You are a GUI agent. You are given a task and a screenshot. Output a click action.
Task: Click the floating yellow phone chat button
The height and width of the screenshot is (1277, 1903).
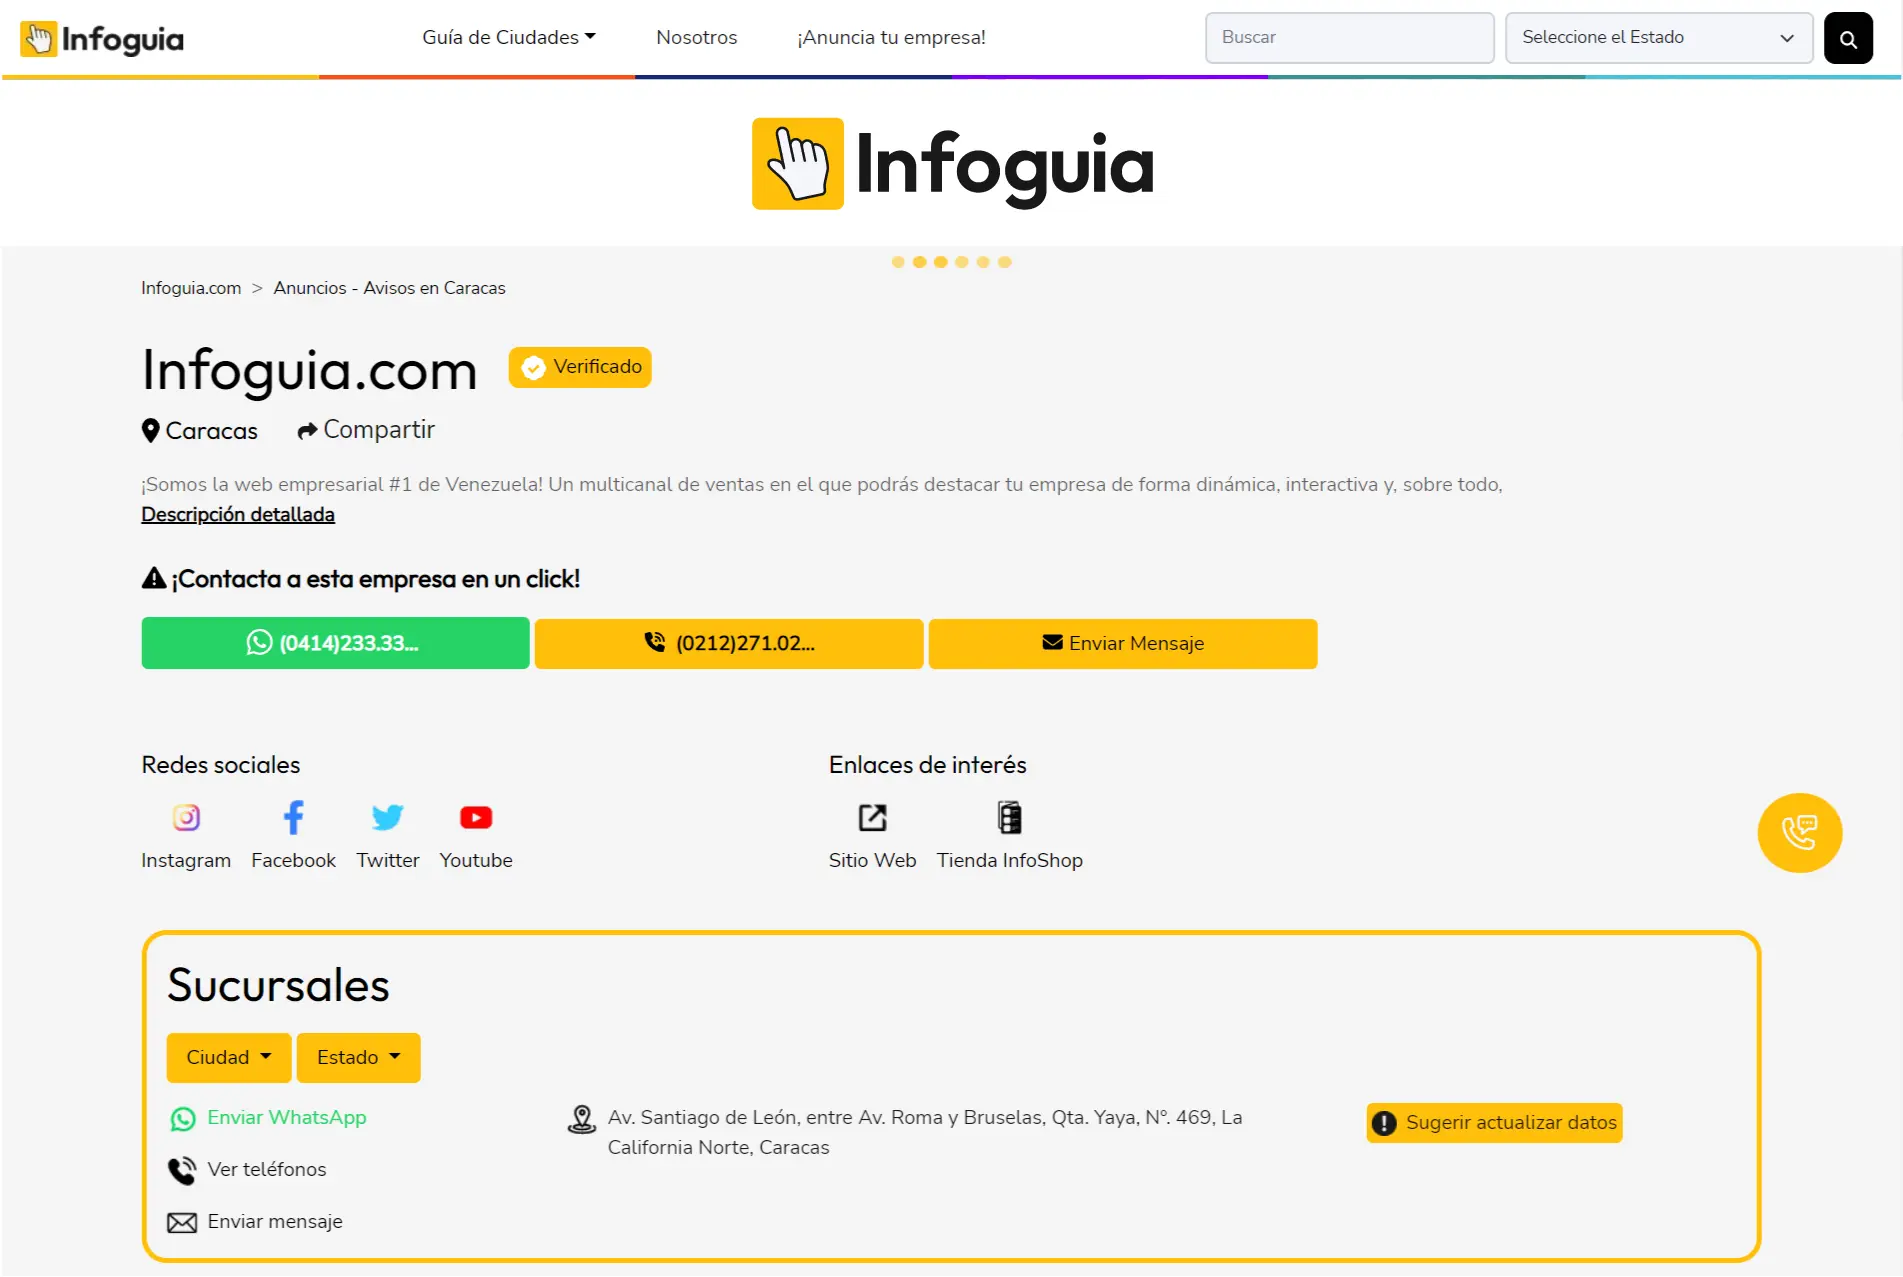(x=1799, y=833)
